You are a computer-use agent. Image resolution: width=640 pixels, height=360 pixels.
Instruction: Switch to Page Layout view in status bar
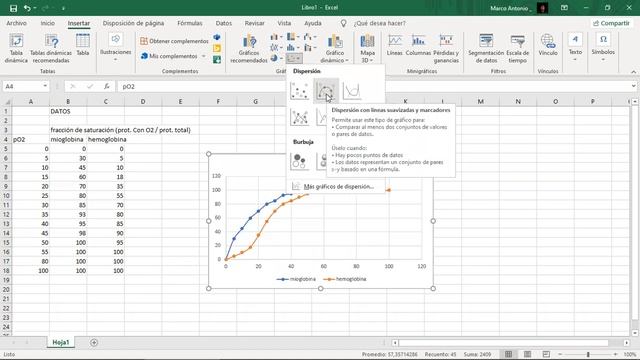point(527,354)
